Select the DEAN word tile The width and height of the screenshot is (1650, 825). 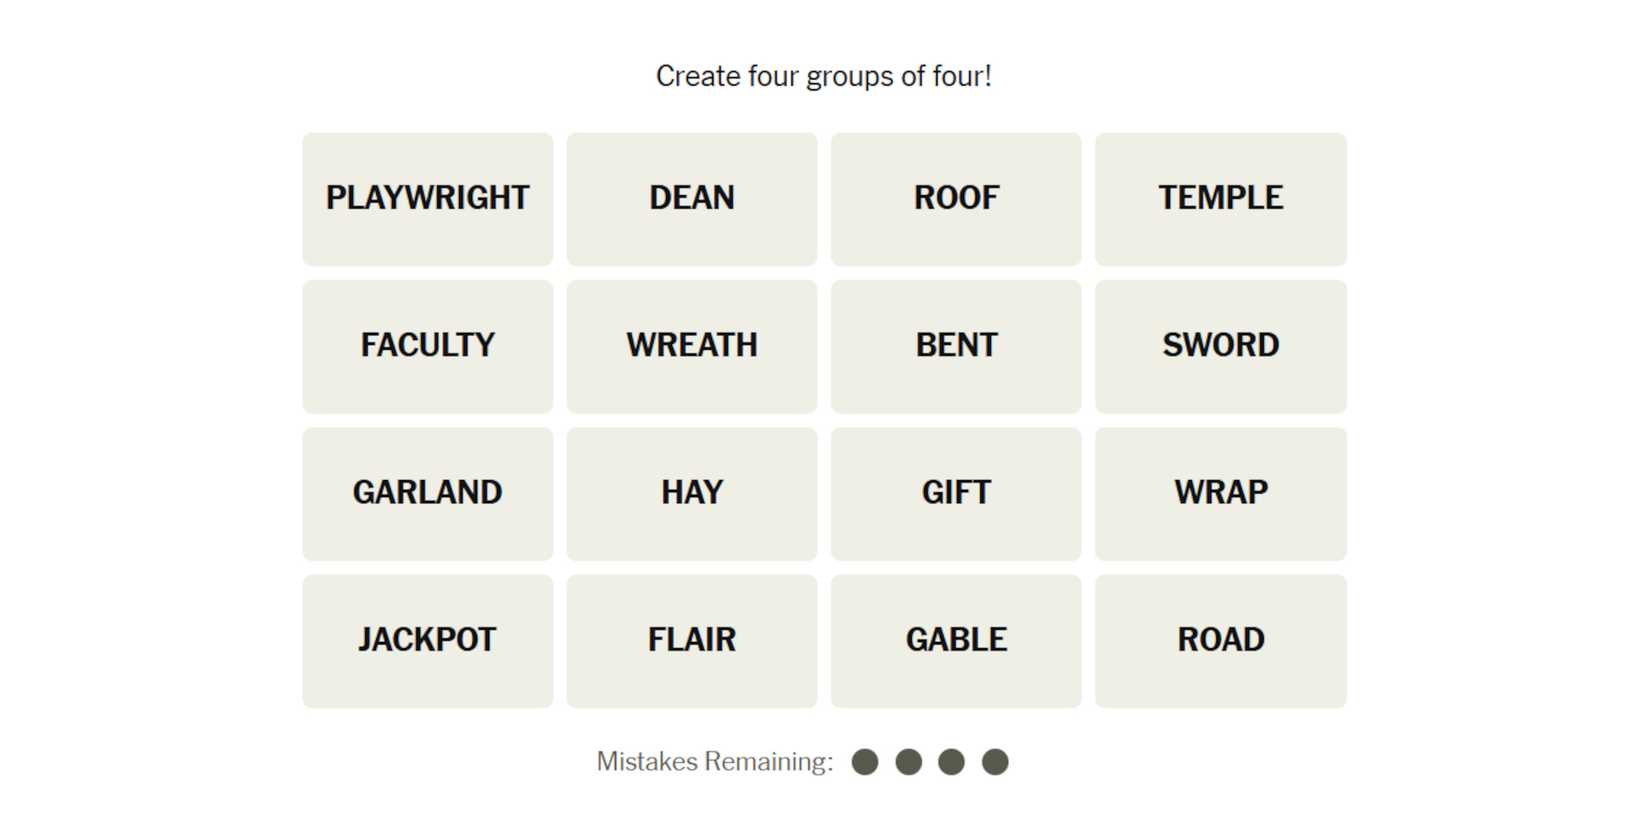point(691,199)
